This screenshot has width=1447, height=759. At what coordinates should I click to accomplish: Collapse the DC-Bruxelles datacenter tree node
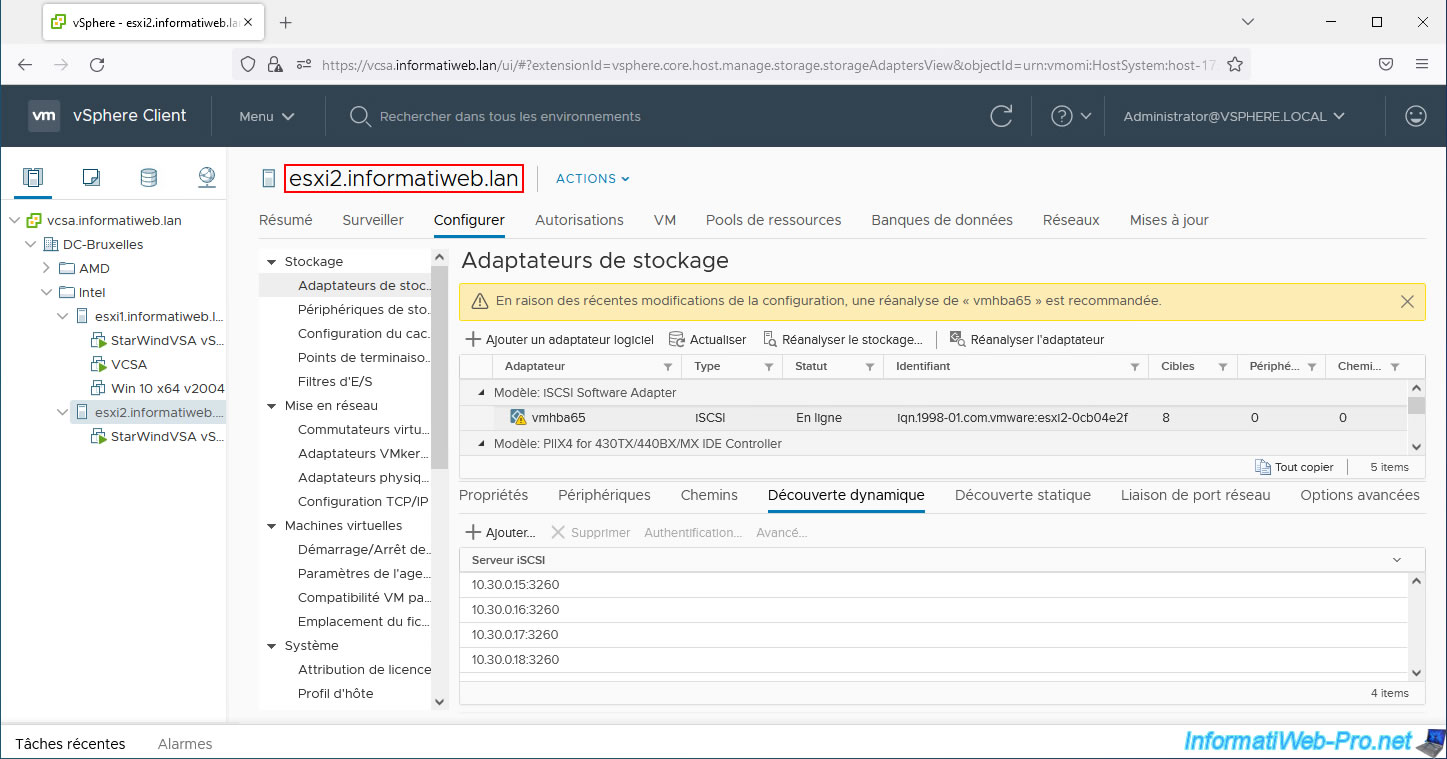[x=29, y=245]
